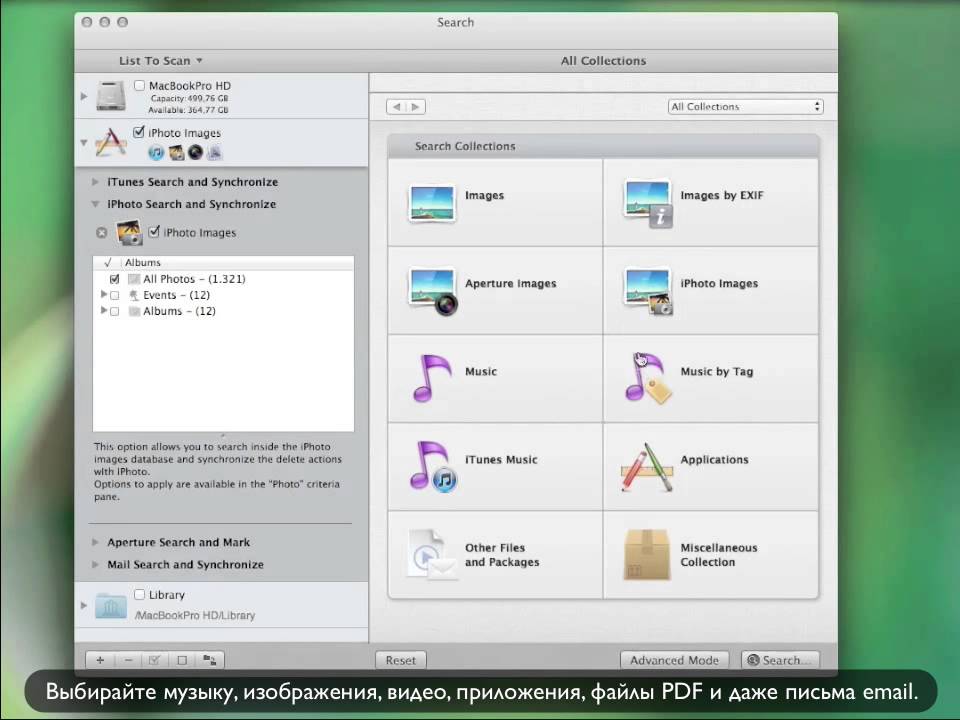Screen dimensions: 960x720
Task: Select 'All Photos – (1.321)' row text
Action: point(194,279)
